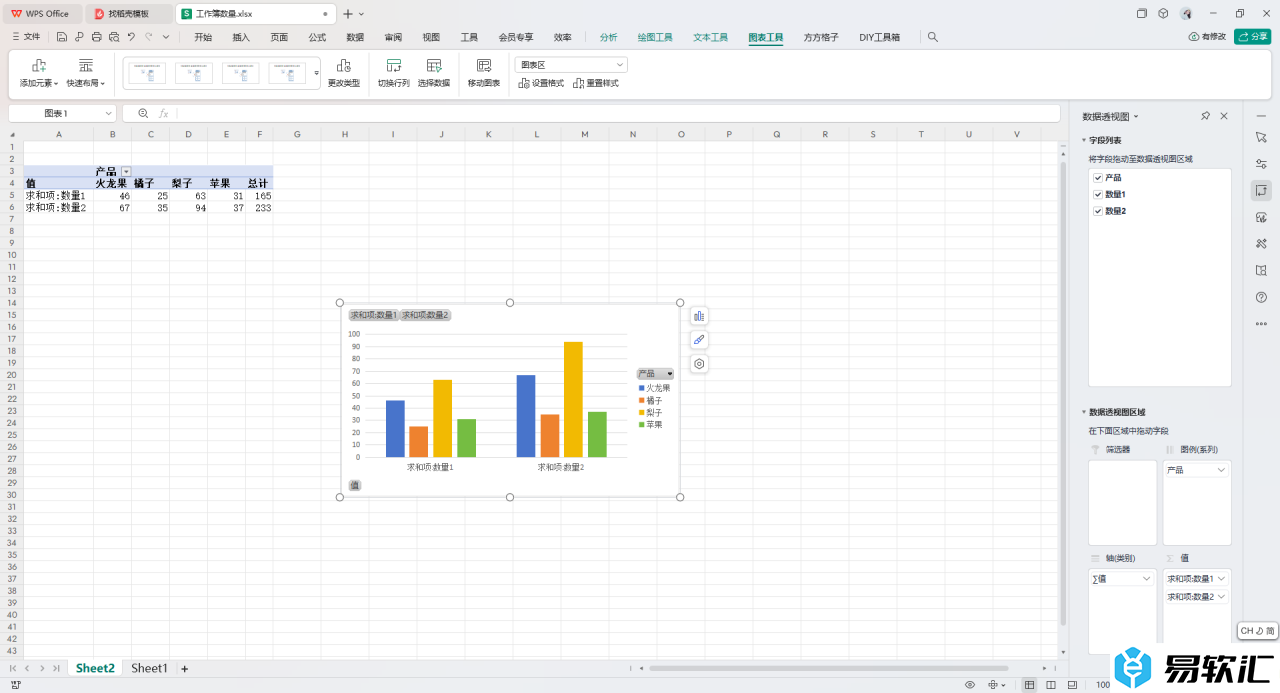Screen dimensions: 1280x693
Task: Switch to normal view icon in status bar
Action: tap(1029, 685)
